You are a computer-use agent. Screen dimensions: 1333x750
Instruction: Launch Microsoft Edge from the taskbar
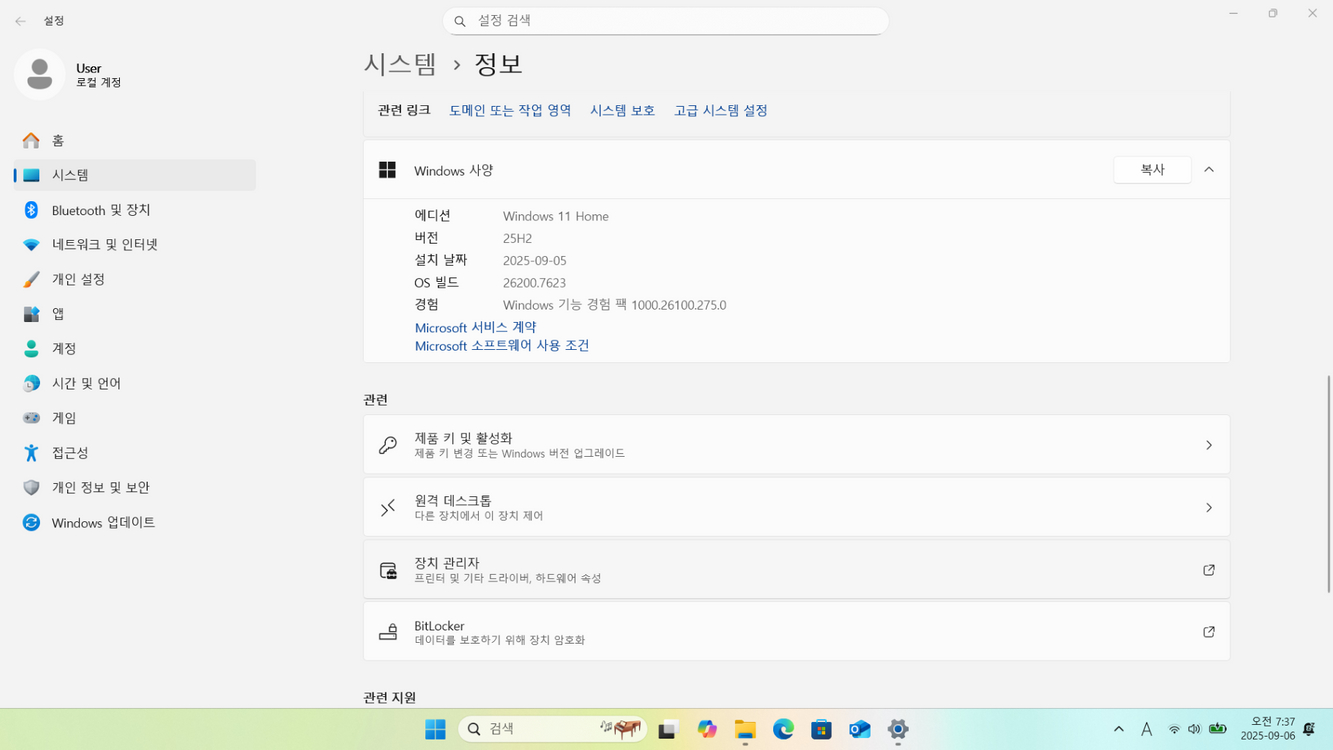783,729
